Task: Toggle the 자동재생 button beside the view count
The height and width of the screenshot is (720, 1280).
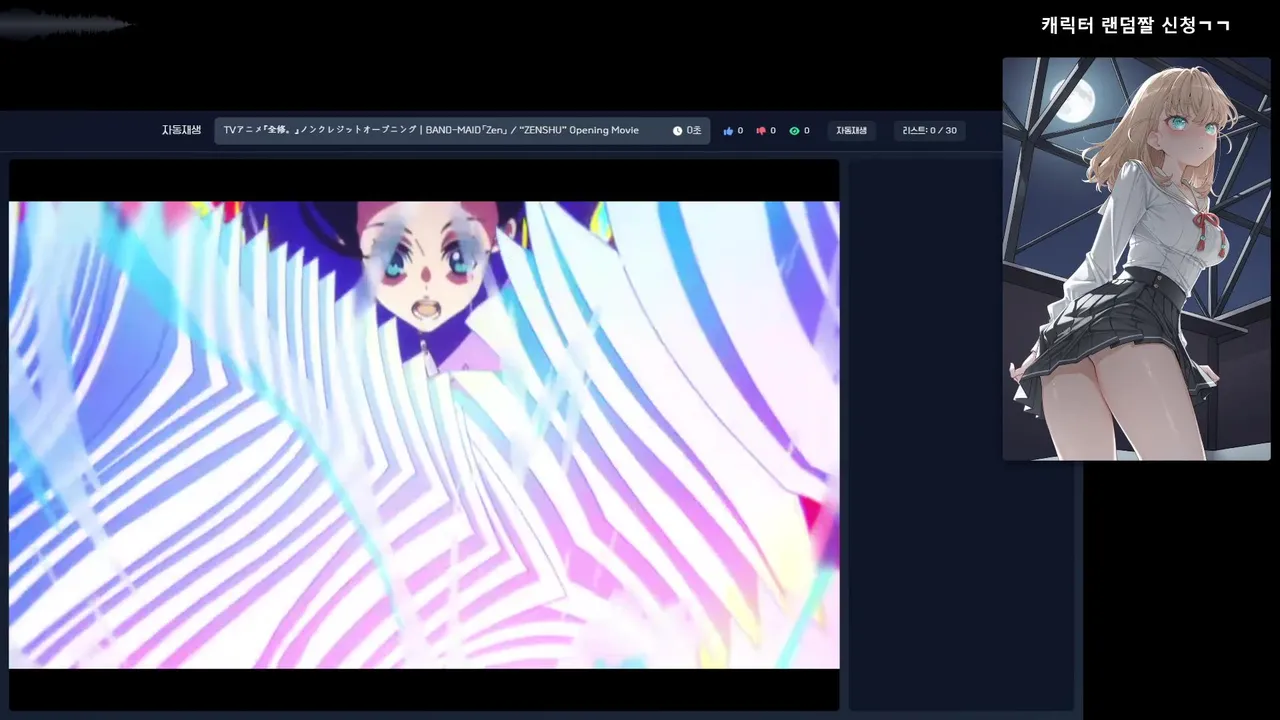Action: (852, 131)
